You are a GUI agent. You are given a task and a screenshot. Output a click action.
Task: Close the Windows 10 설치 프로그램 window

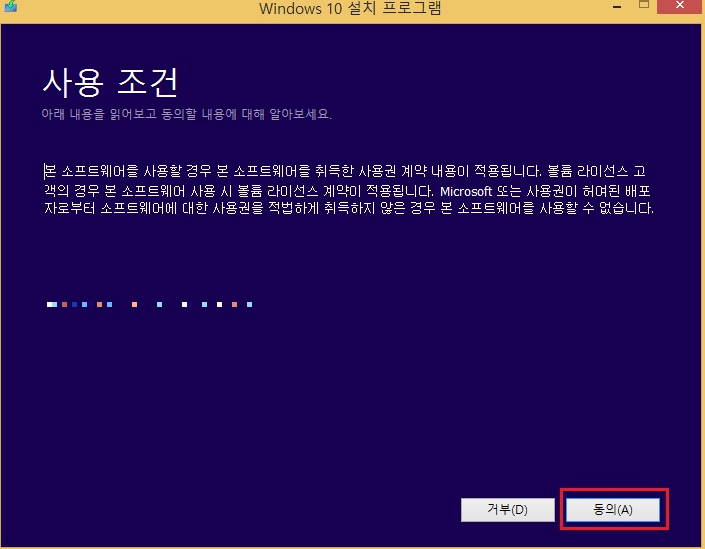(x=680, y=6)
